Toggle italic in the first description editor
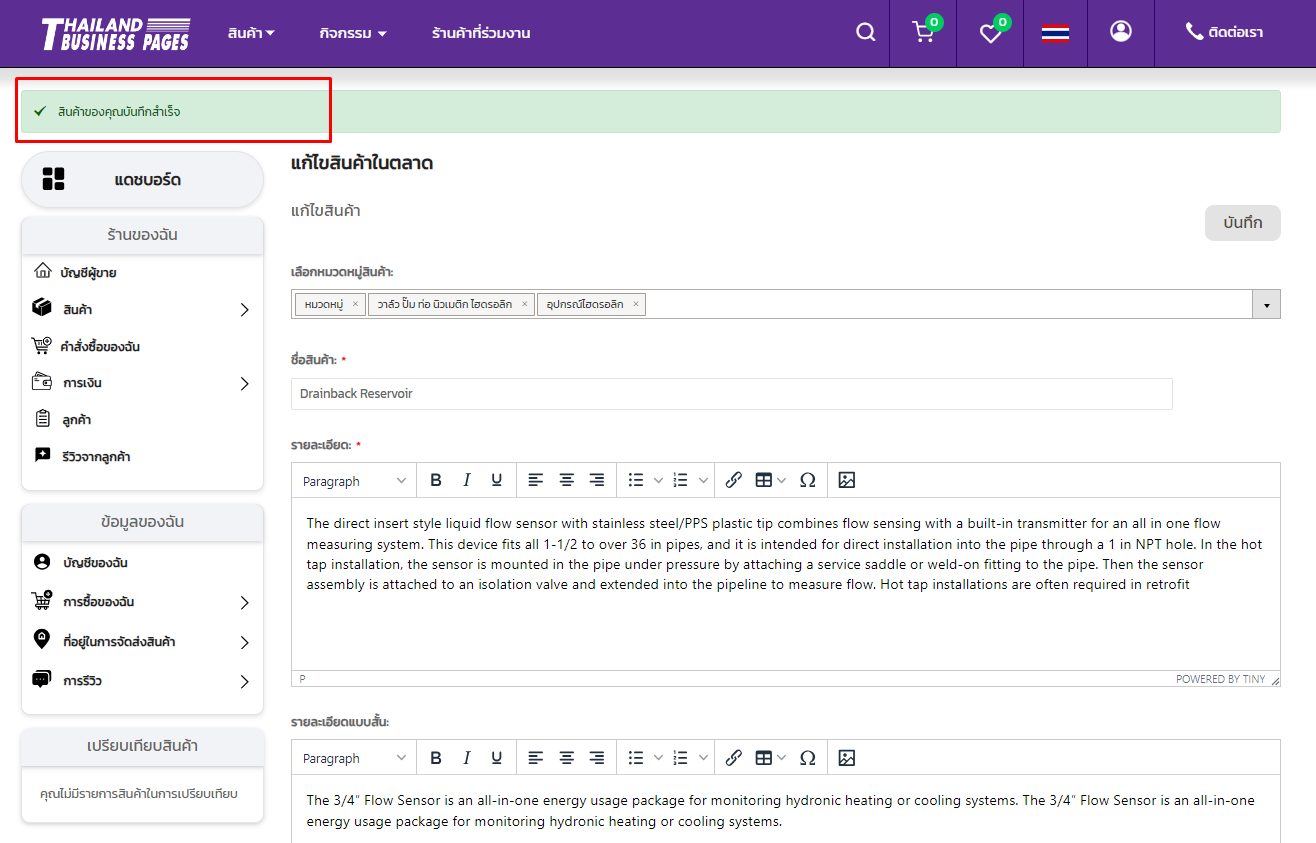This screenshot has height=843, width=1316. tap(466, 480)
